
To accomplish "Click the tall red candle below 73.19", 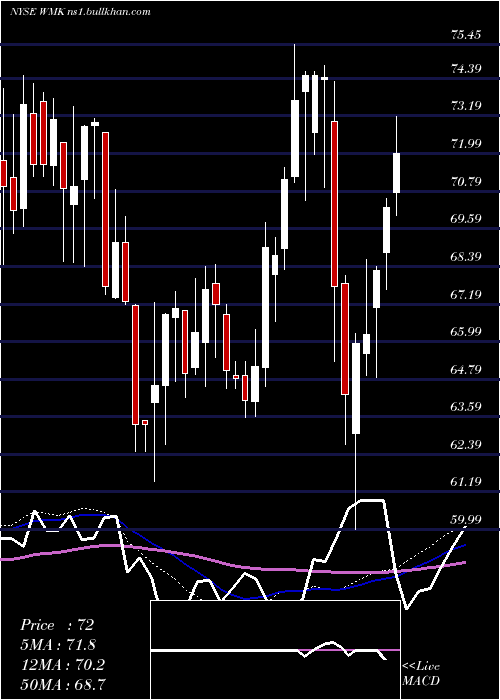I will pos(334,204).
